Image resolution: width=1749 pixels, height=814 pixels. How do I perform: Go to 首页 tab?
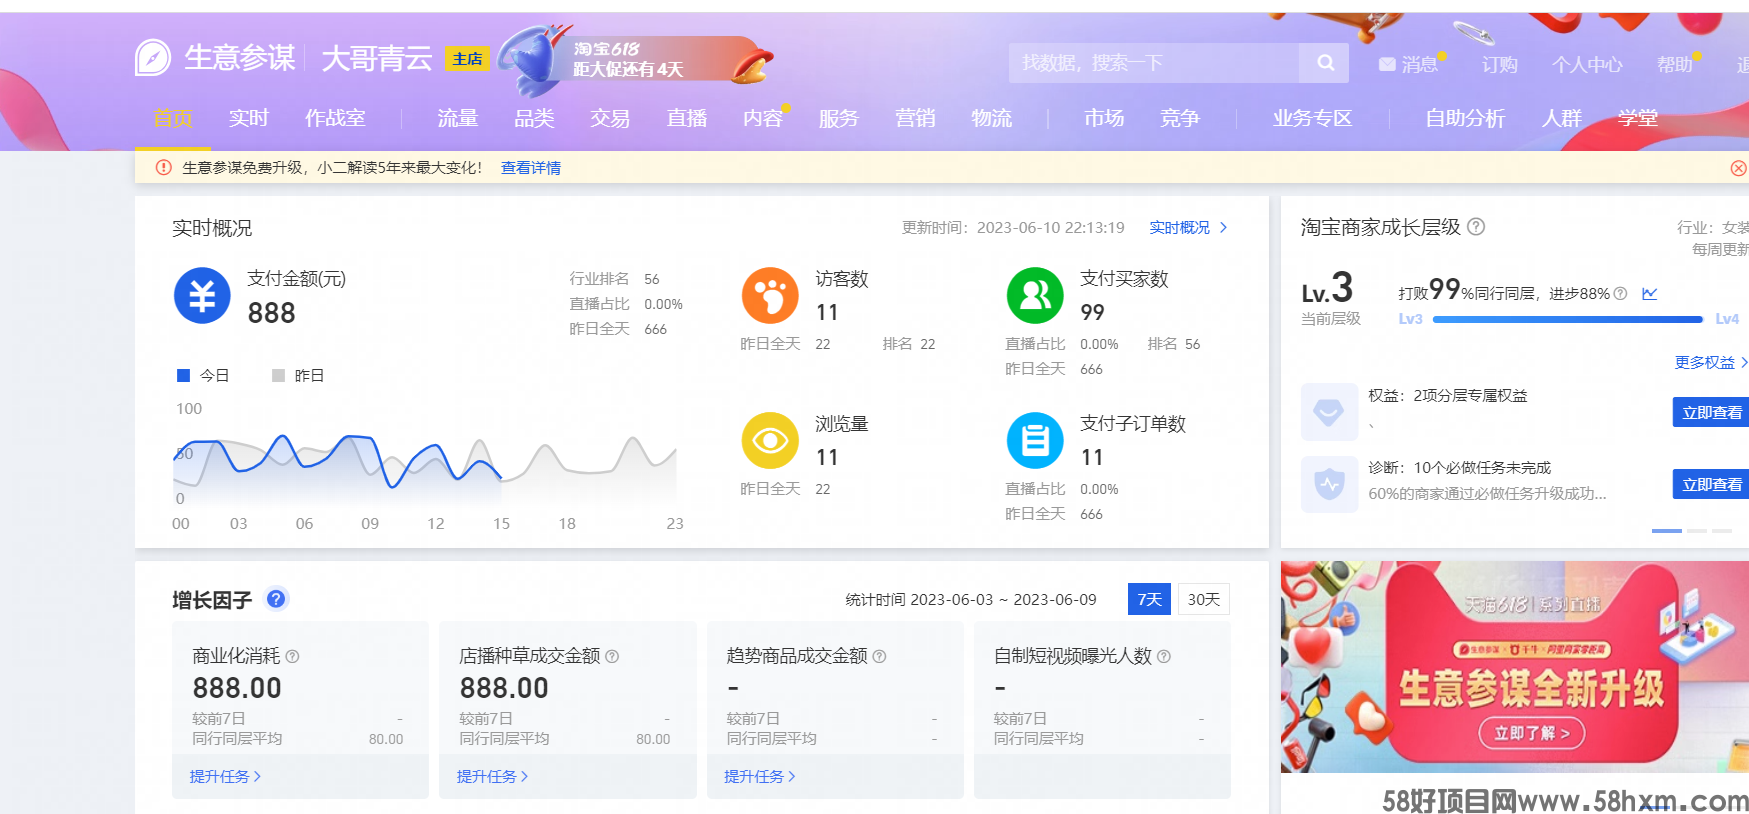(x=173, y=118)
